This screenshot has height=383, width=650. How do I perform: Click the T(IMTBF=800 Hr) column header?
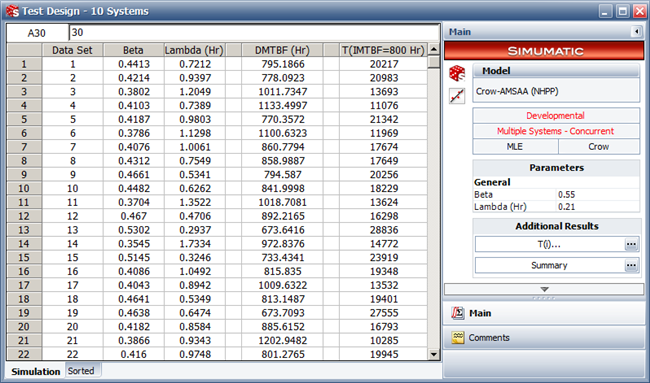(x=383, y=50)
